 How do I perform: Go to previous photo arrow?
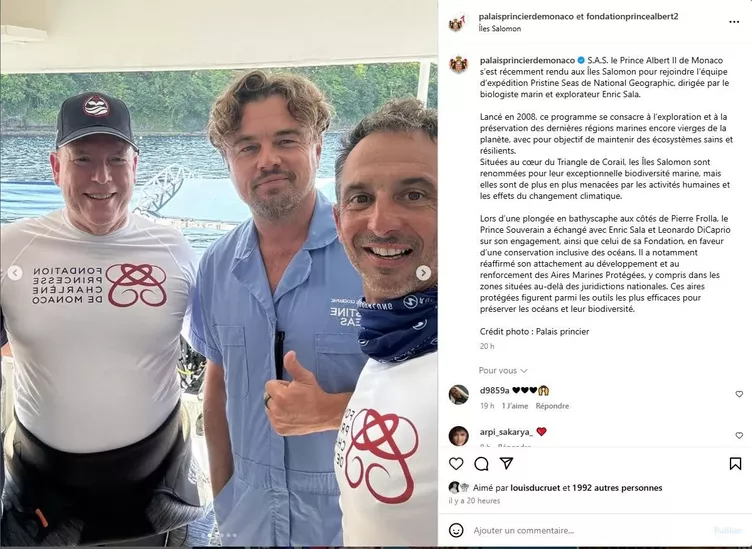point(14,273)
